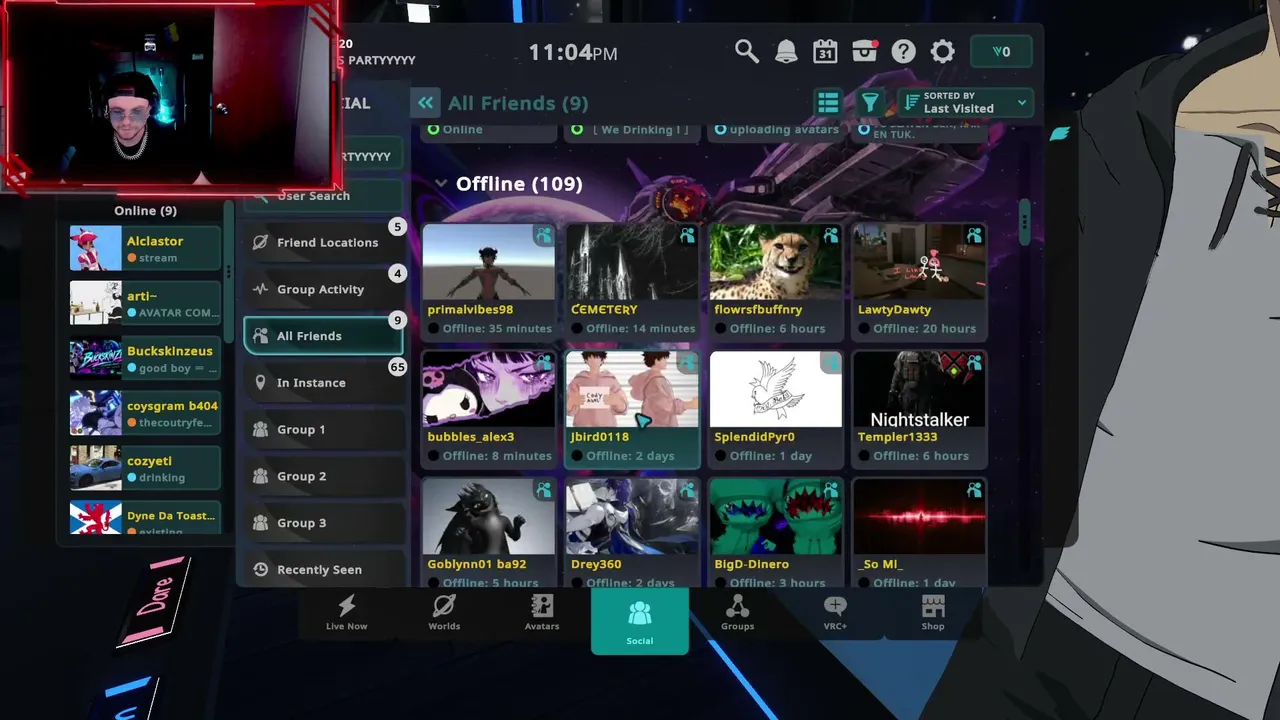Viewport: 1280px width, 720px height.
Task: Open Group 1 friends list
Action: [x=324, y=430]
